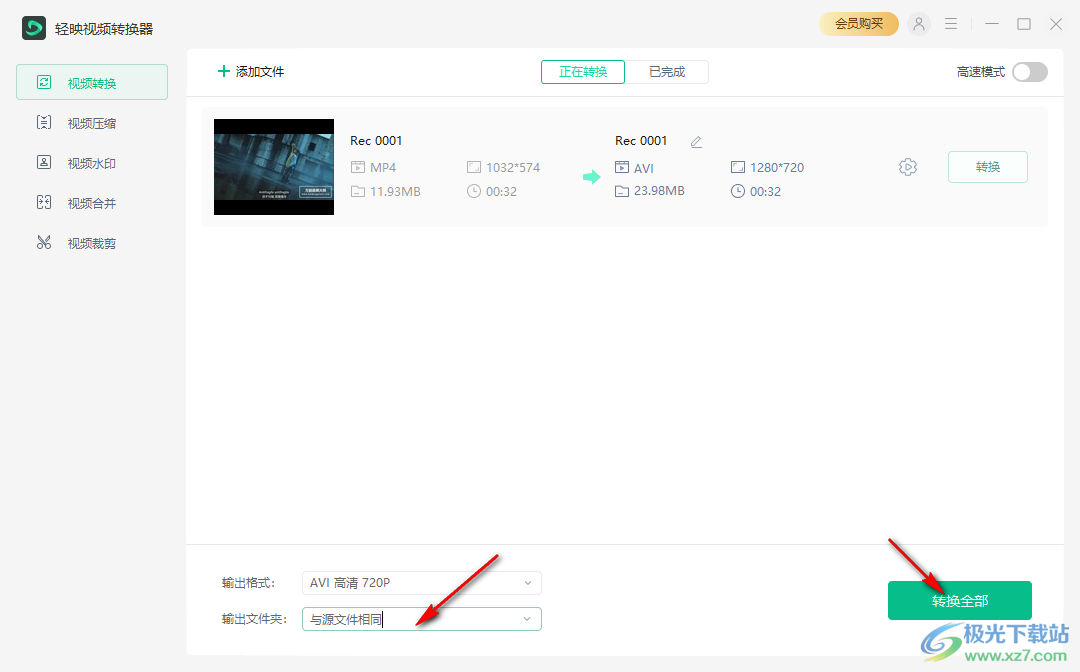This screenshot has height=672, width=1080.
Task: Click the app logo in title bar
Action: point(34,28)
